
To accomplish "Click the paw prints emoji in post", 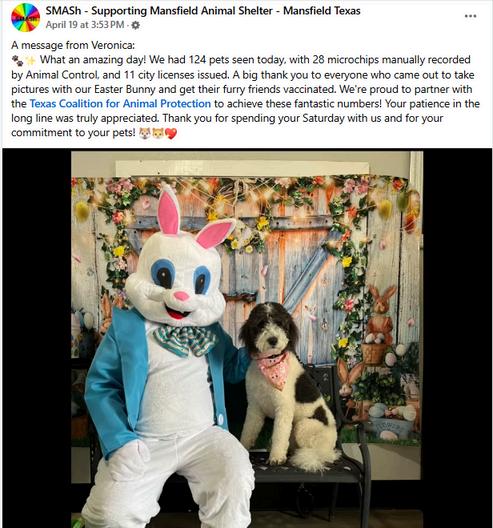I will [x=18, y=61].
